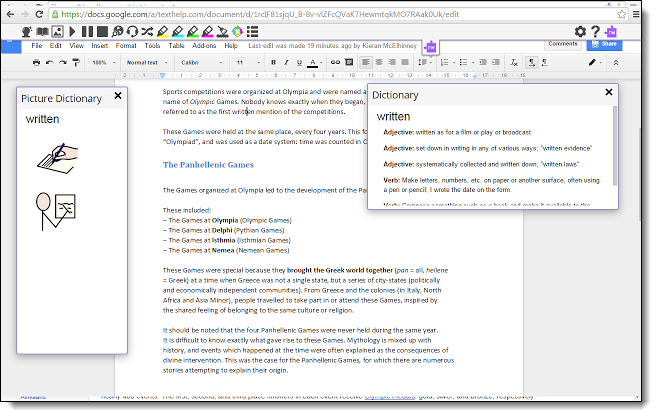Click the Paint format icon

coord(76,62)
